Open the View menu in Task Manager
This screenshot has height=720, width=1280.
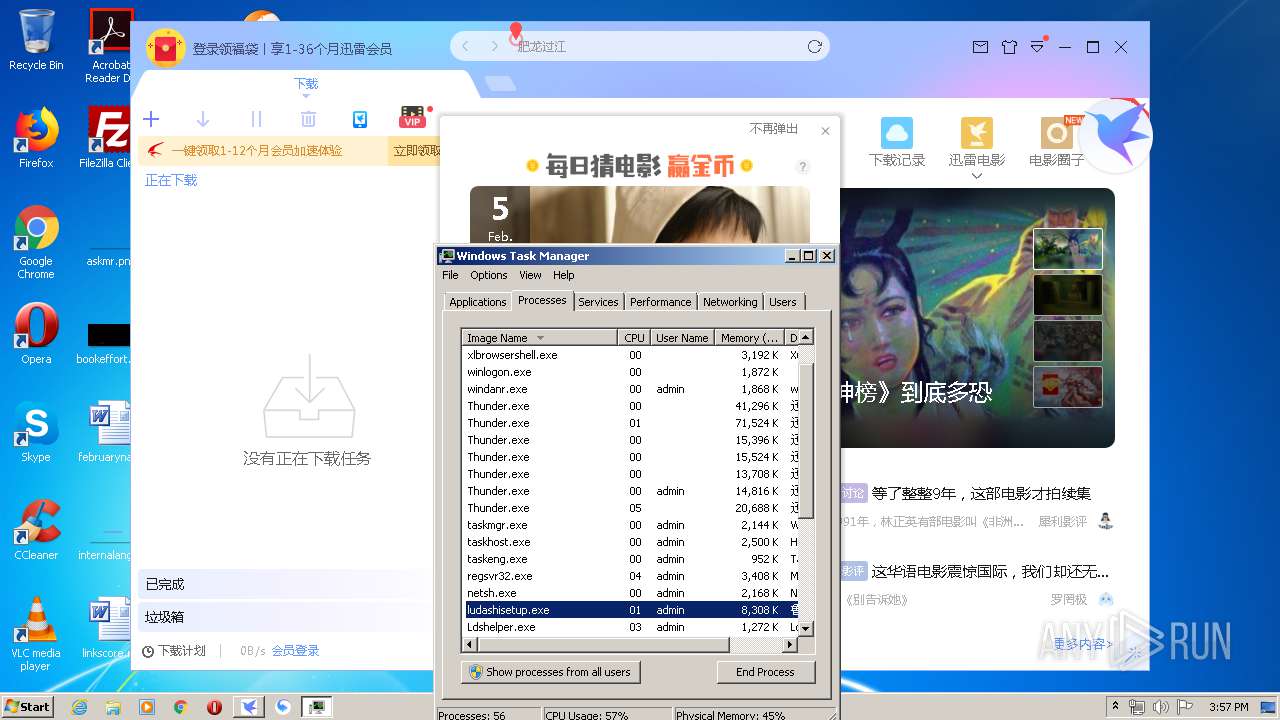530,275
